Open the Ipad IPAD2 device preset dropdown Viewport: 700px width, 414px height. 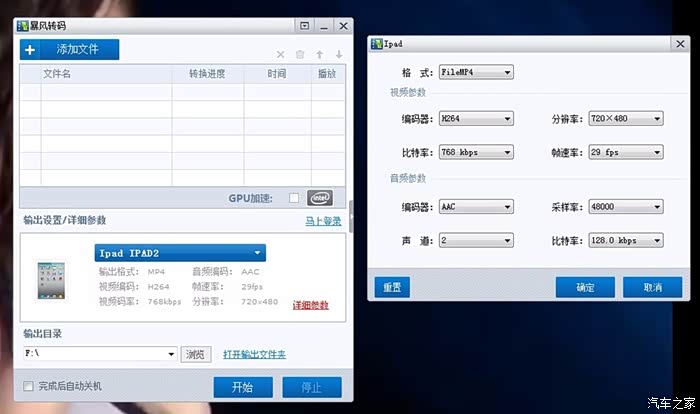click(180, 253)
